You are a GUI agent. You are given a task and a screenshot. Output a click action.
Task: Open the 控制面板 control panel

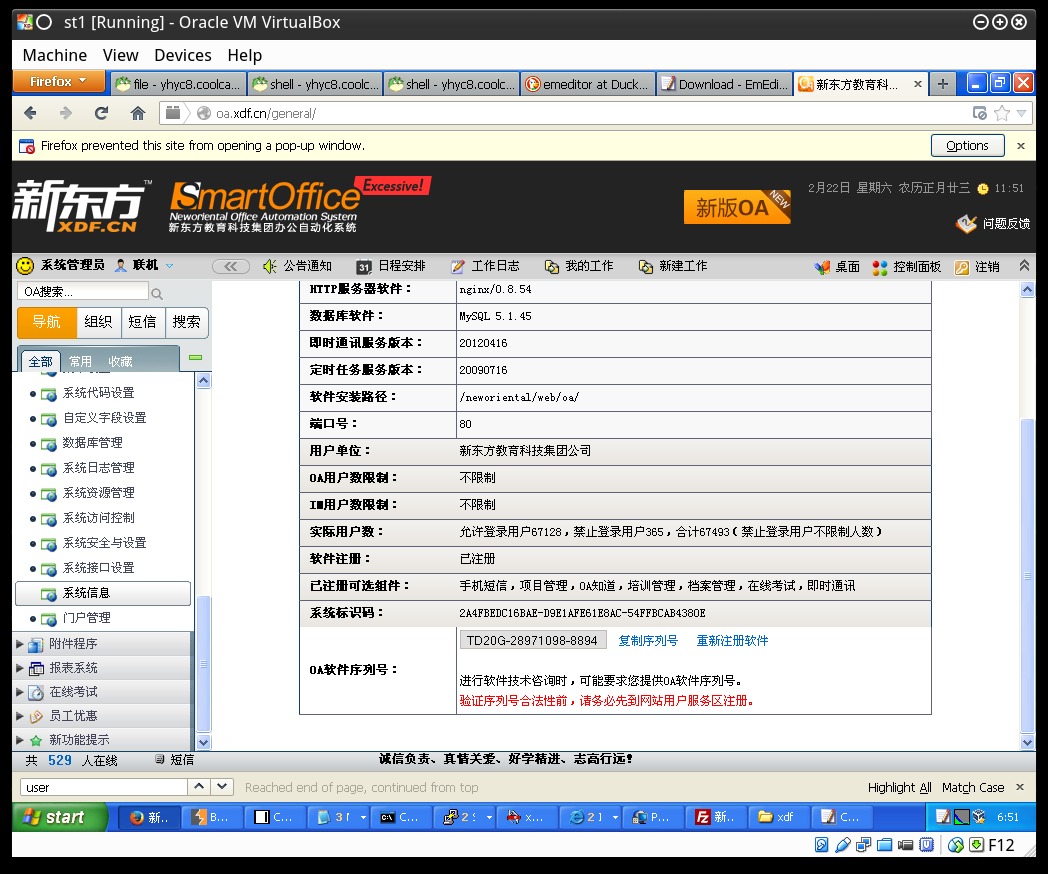coord(907,267)
